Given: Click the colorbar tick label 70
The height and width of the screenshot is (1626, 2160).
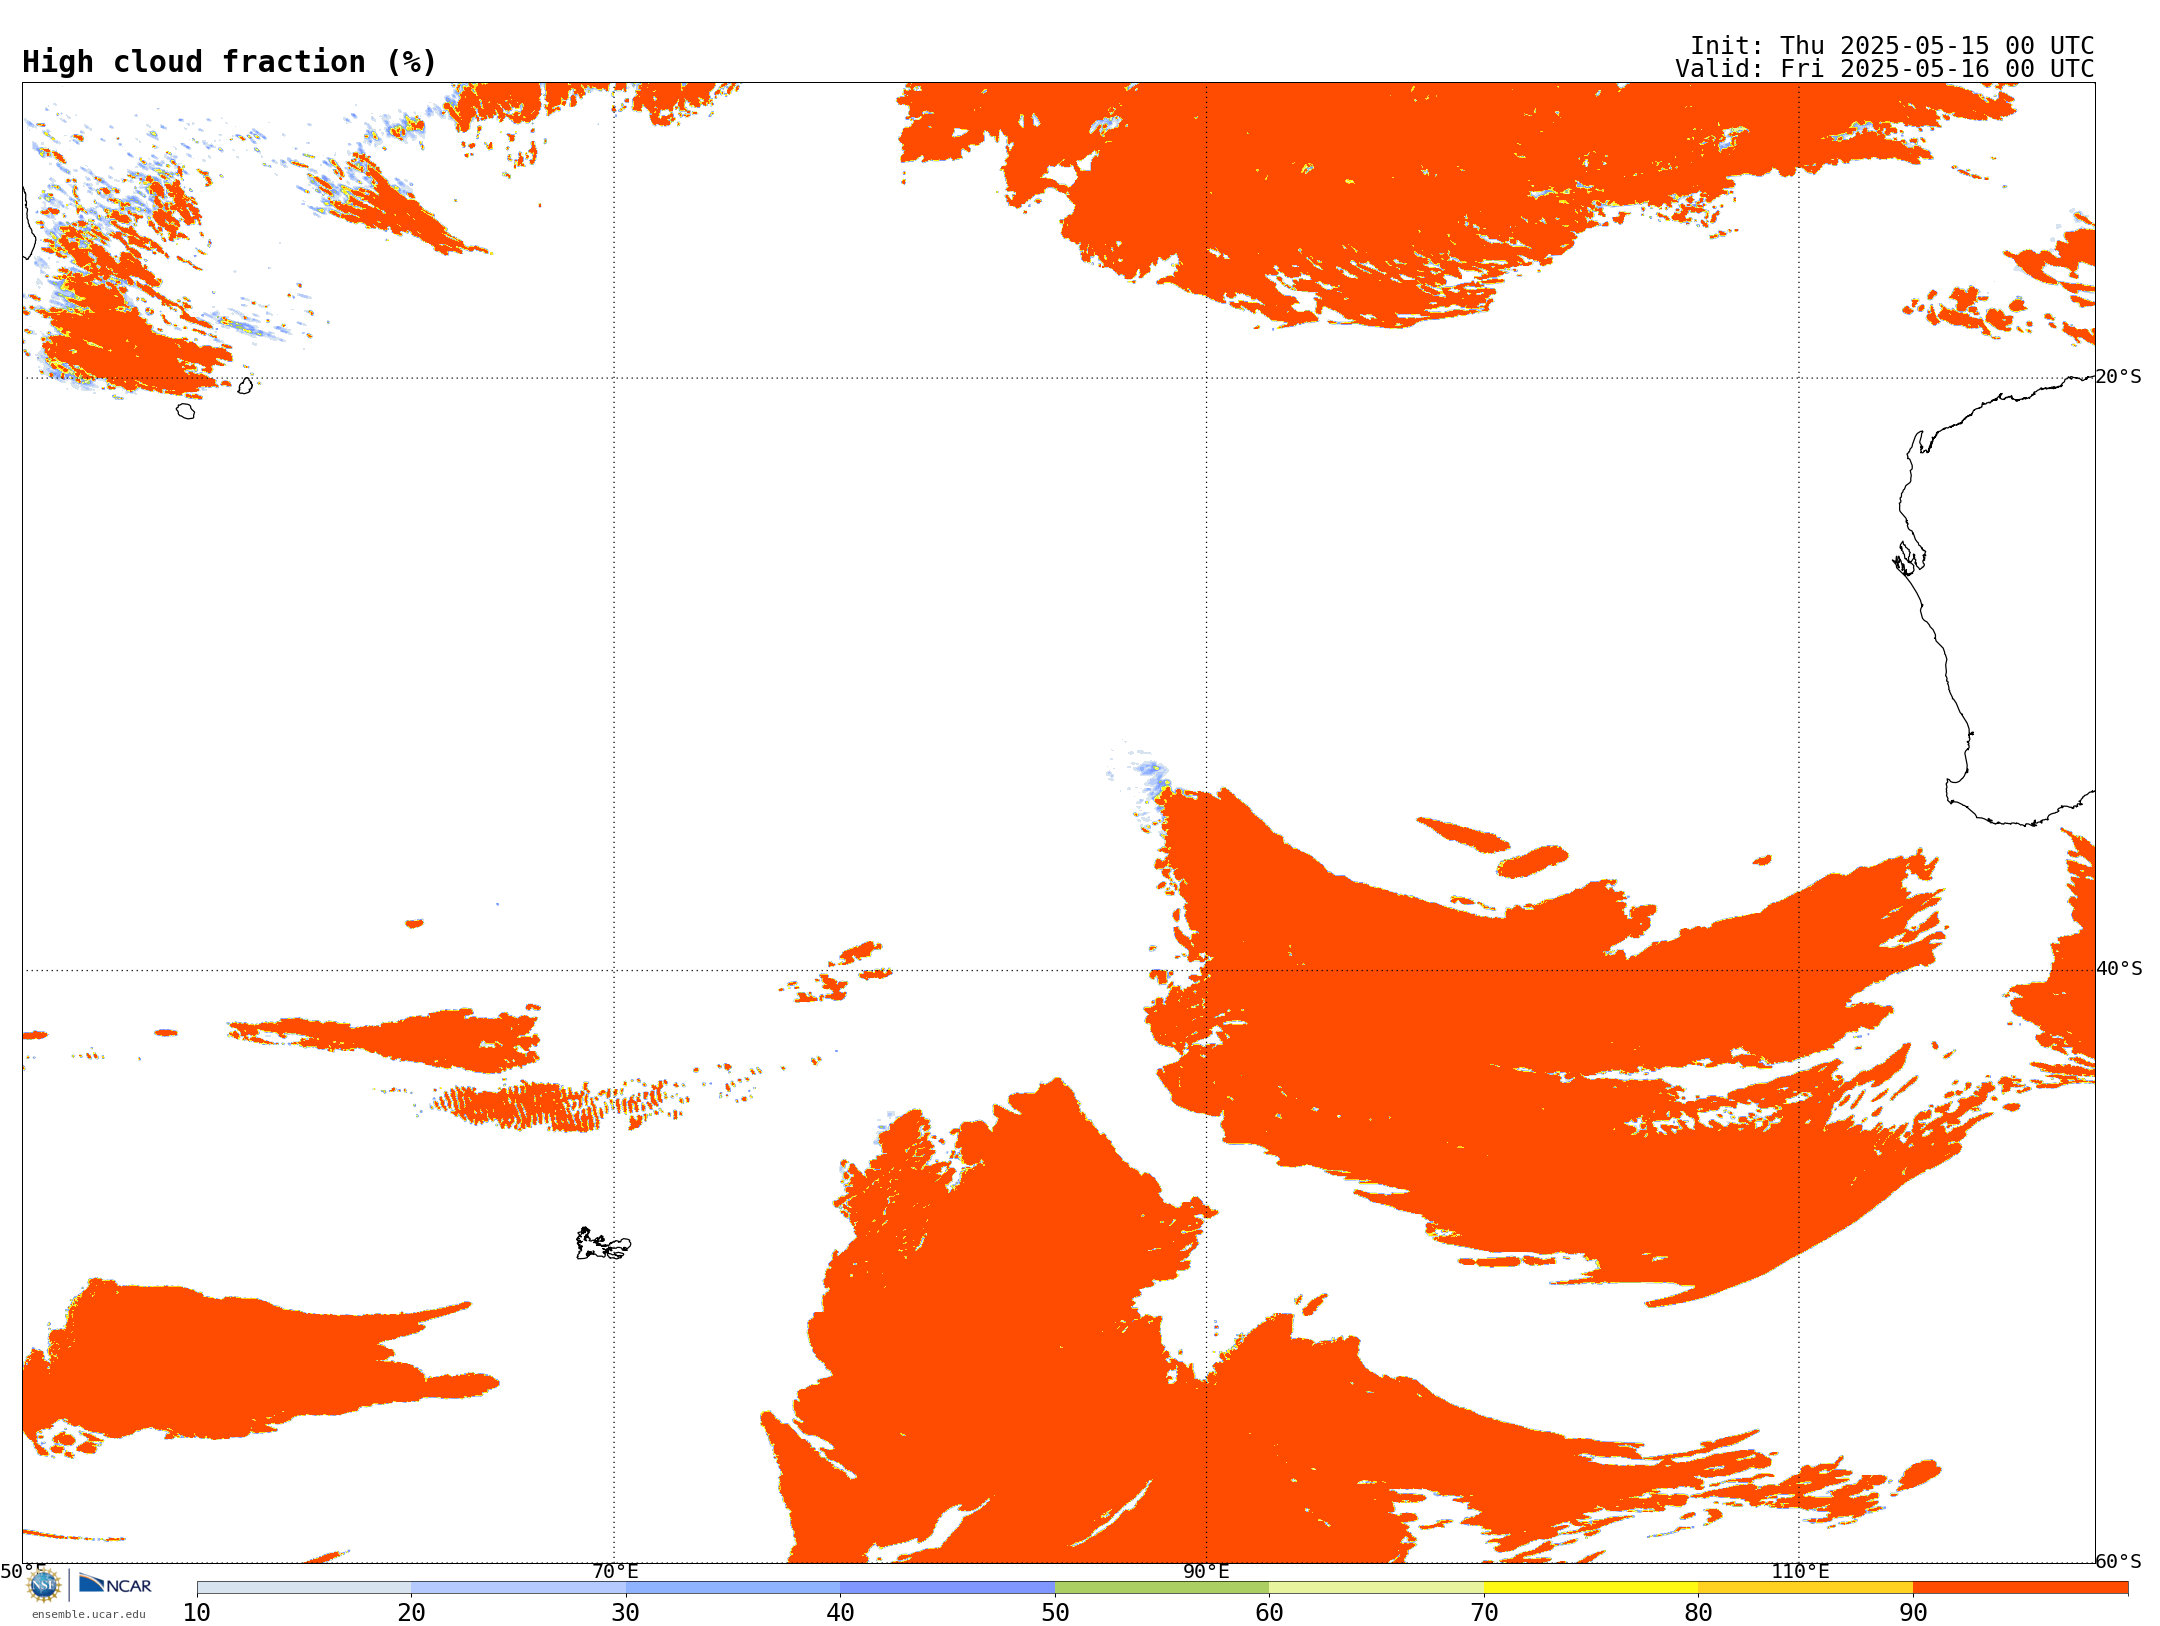Looking at the screenshot, I should pyautogui.click(x=1484, y=1613).
